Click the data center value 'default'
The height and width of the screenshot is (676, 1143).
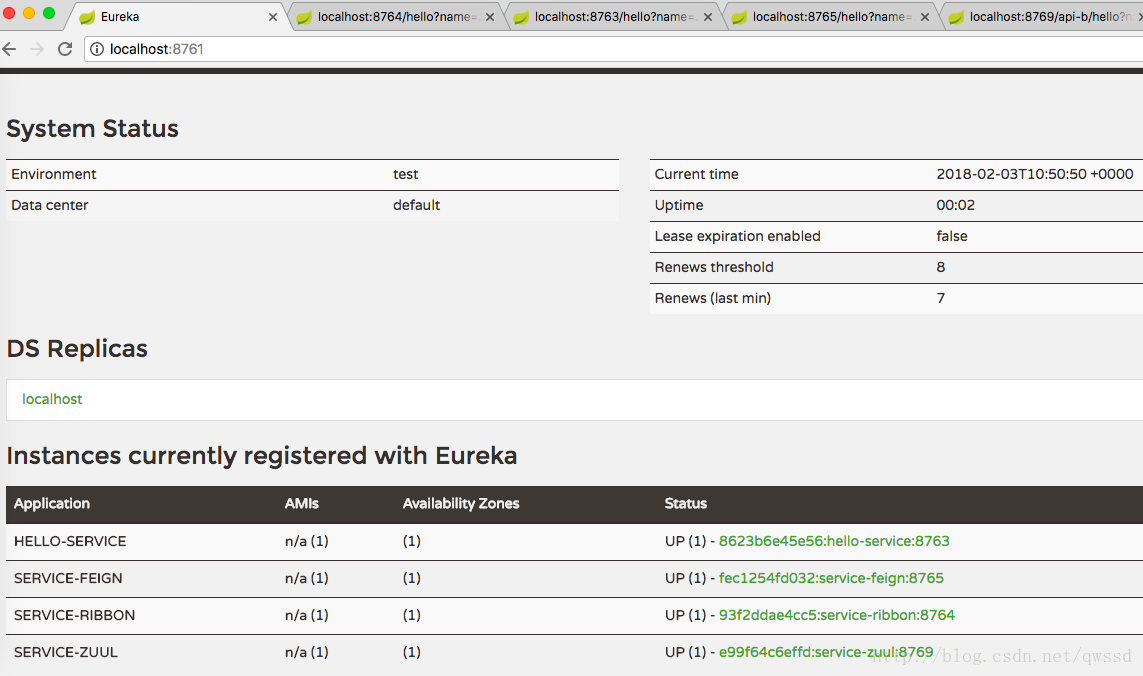(x=416, y=205)
